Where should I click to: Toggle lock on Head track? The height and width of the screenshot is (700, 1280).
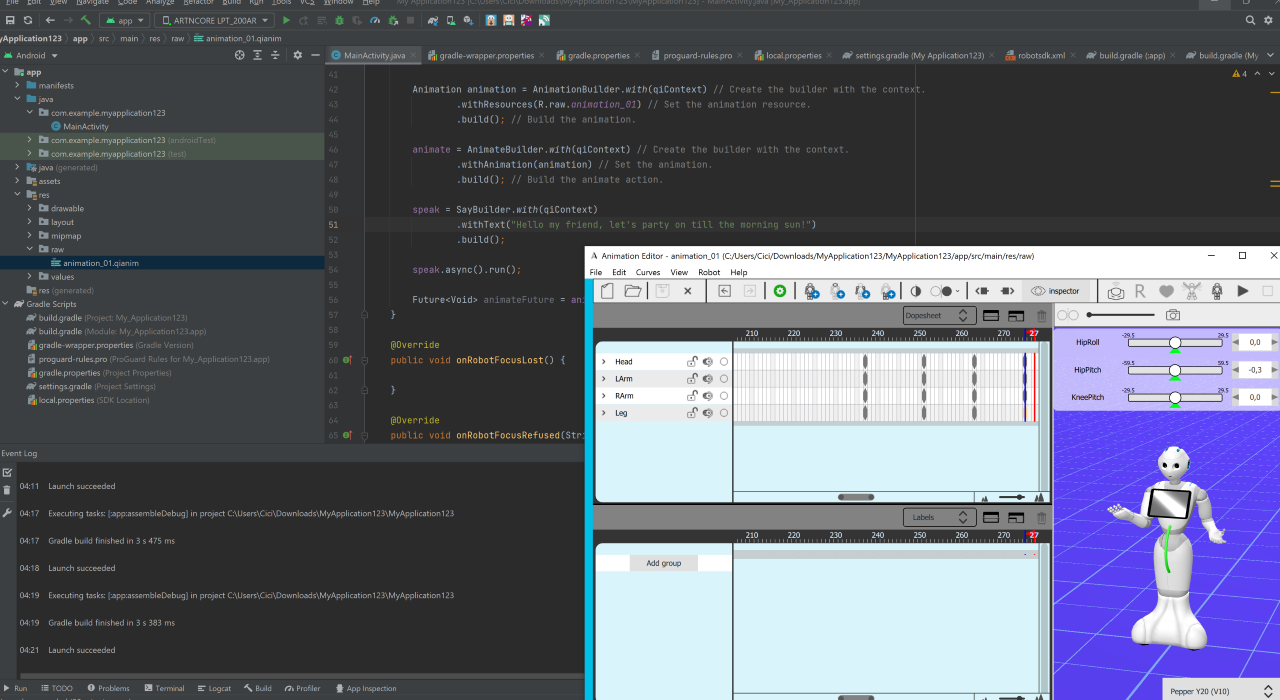pyautogui.click(x=691, y=362)
